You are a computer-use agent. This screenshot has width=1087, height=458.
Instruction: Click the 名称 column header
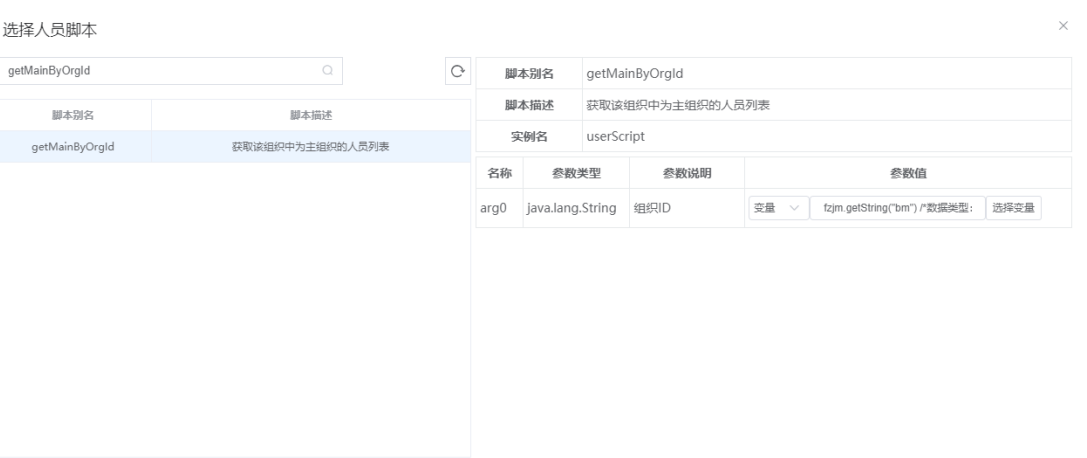500,173
